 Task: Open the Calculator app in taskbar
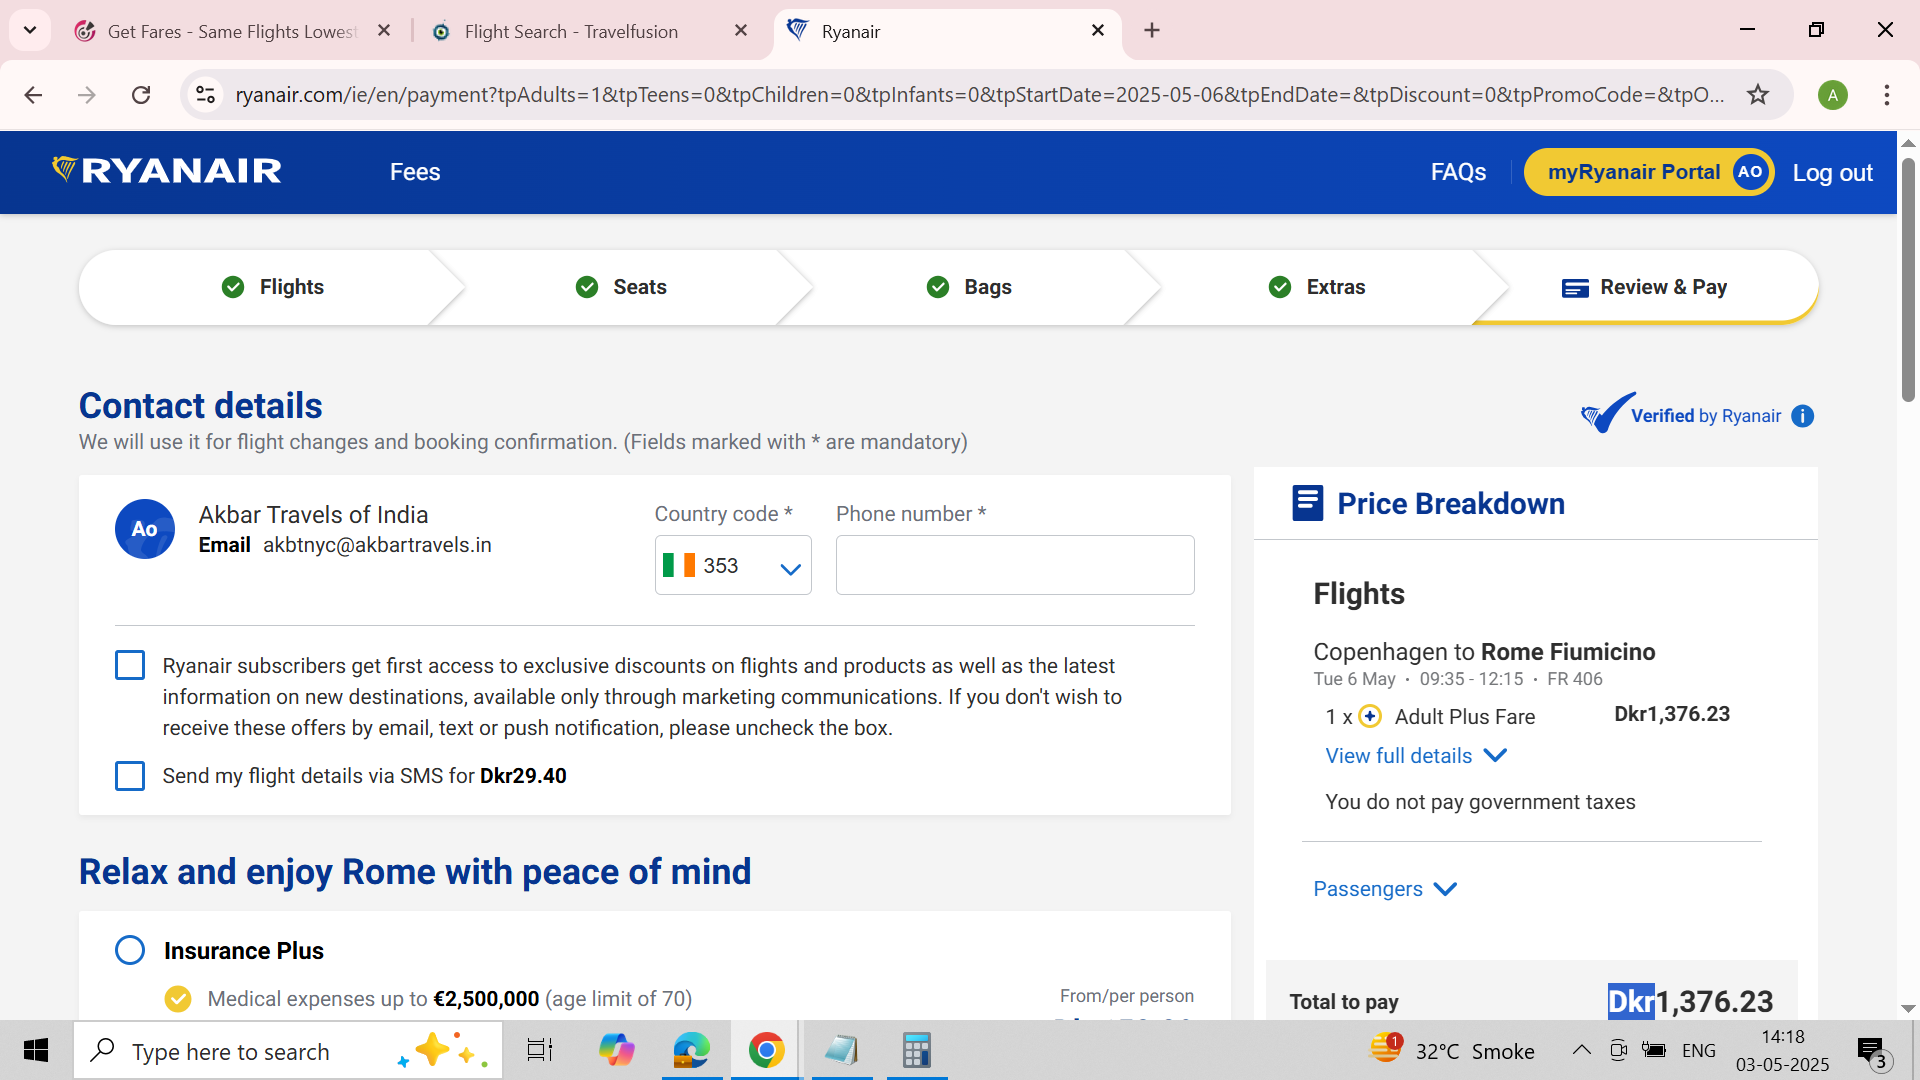coord(916,1051)
